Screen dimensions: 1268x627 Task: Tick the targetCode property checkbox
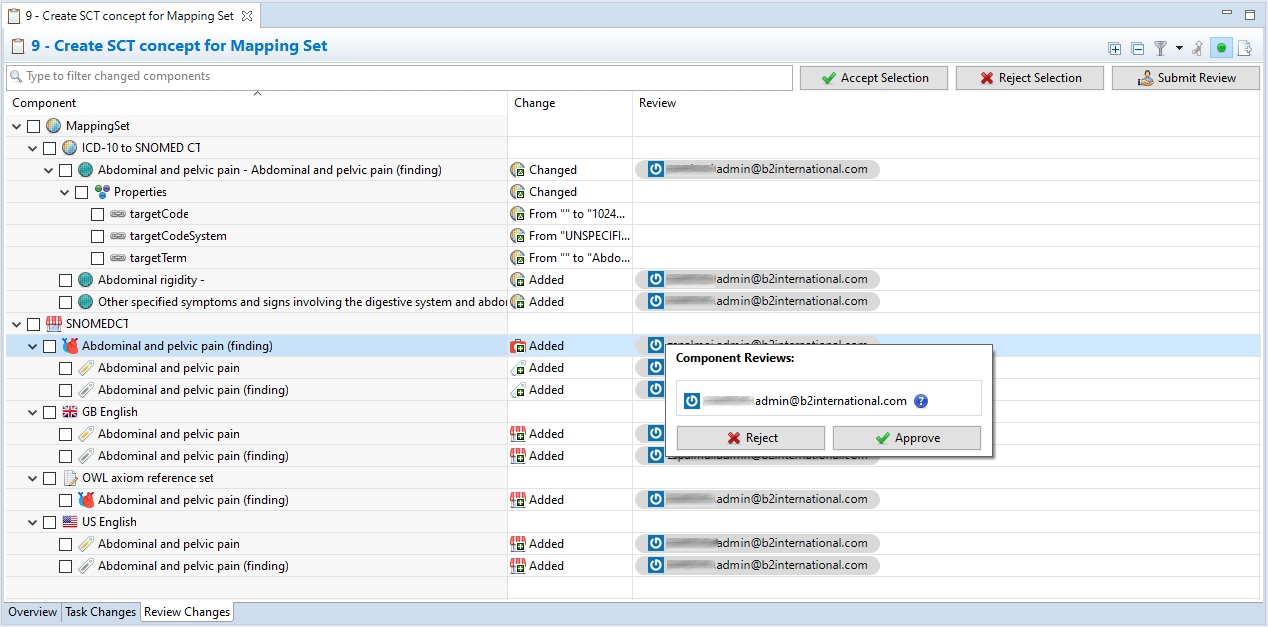[97, 214]
